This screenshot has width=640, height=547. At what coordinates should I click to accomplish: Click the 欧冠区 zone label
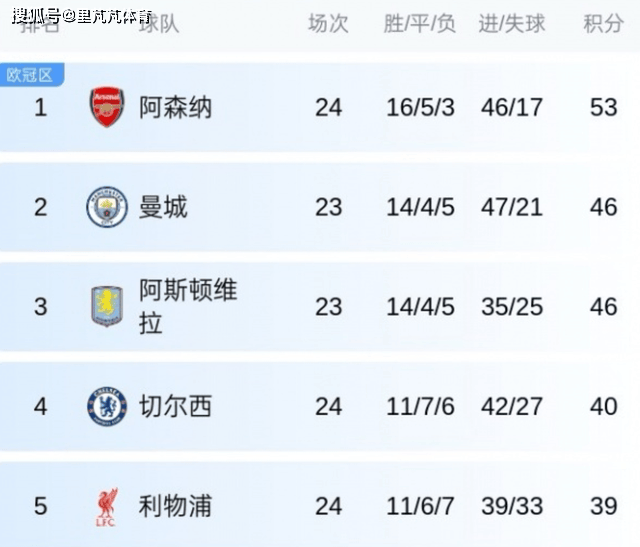[x=31, y=75]
